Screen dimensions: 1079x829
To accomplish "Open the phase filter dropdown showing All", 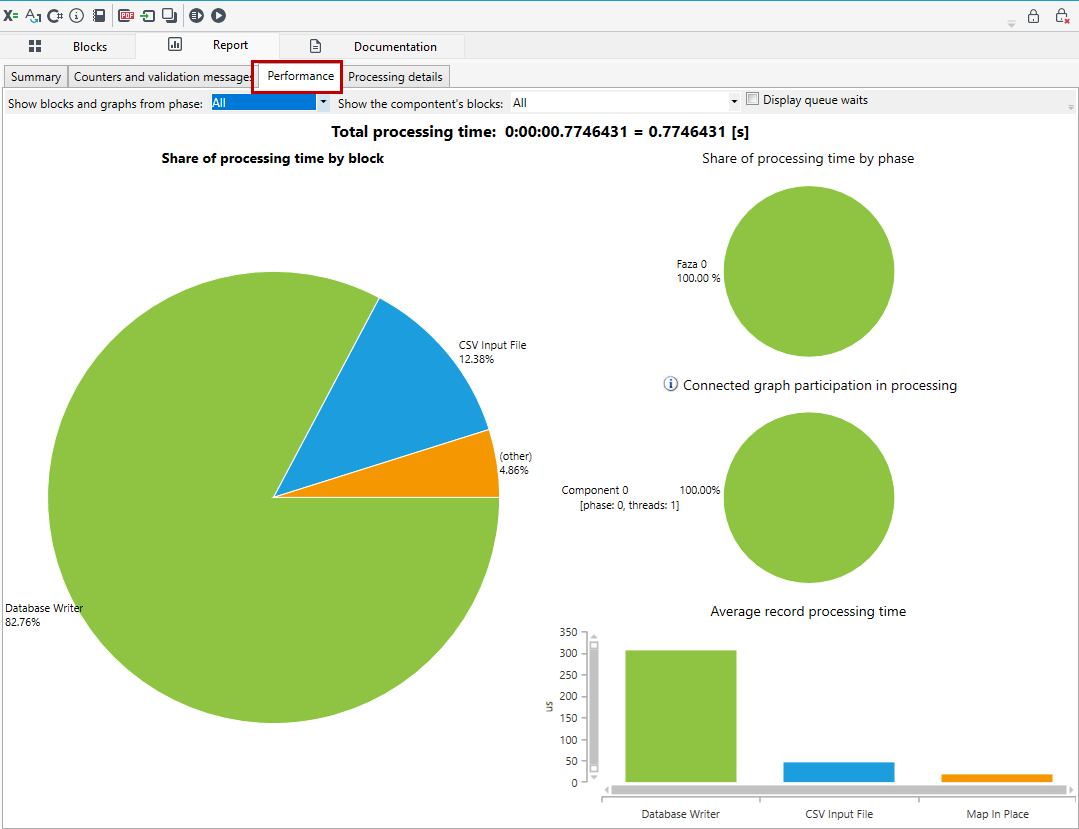I will (x=270, y=103).
